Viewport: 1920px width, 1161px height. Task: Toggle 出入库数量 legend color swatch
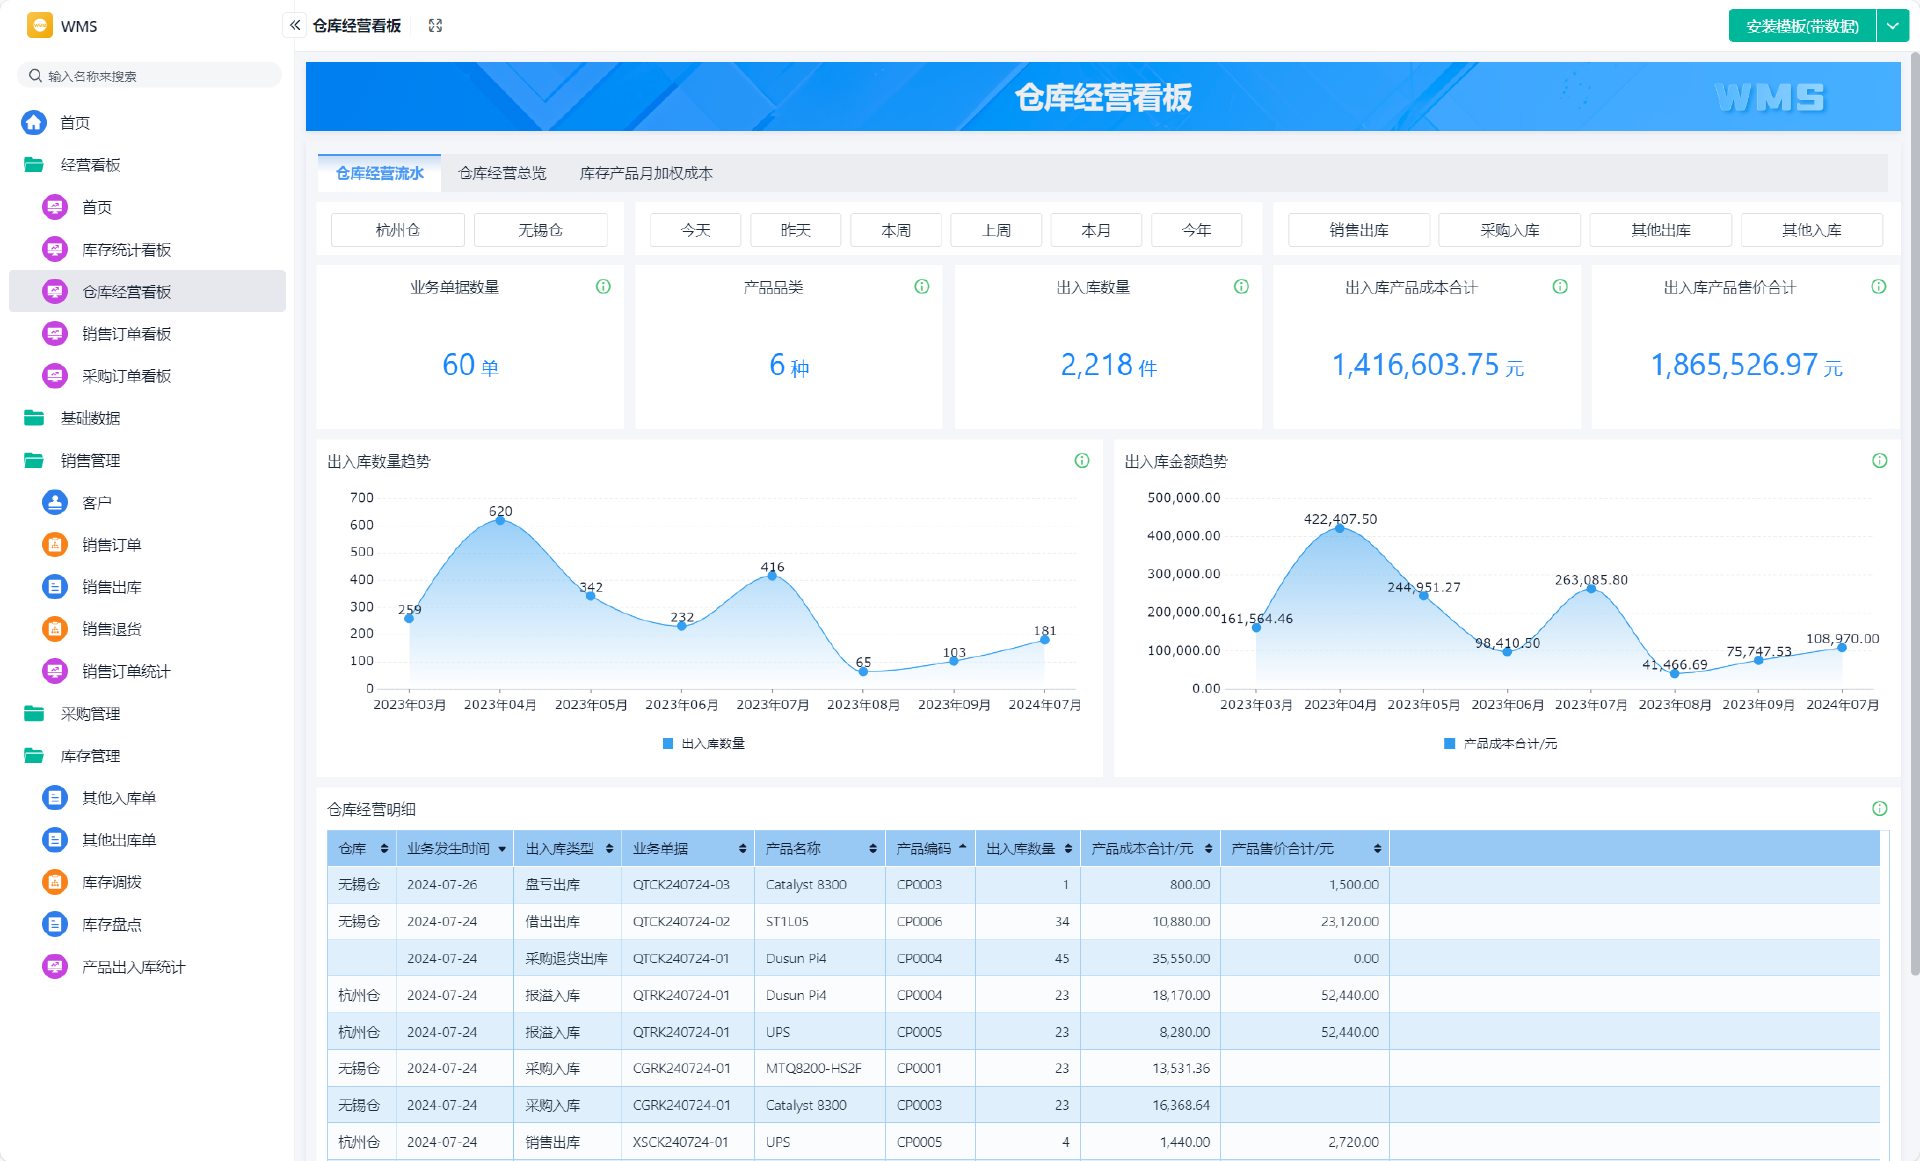click(x=668, y=743)
